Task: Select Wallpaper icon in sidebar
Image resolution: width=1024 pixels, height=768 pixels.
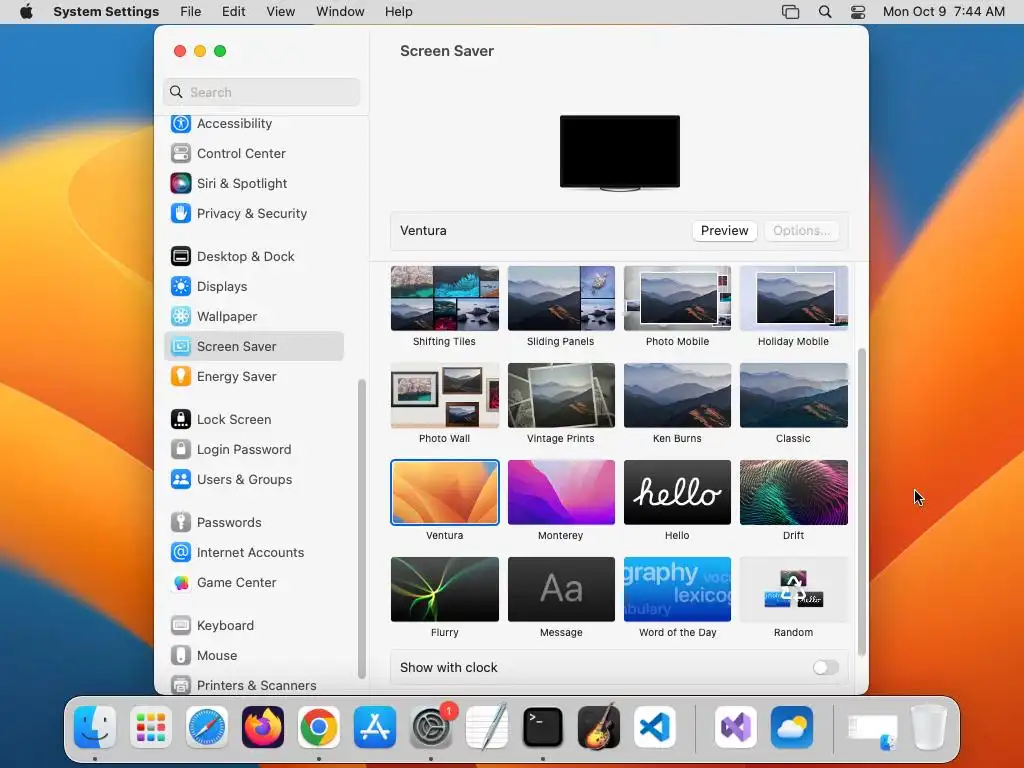Action: 181,317
